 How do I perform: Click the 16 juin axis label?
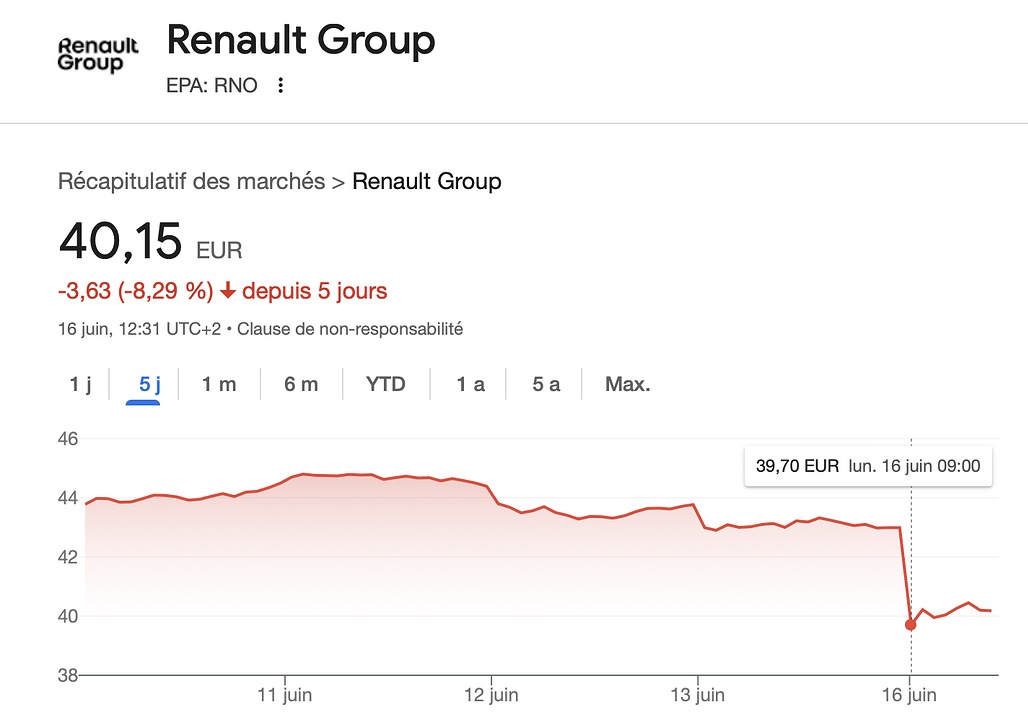pos(909,695)
